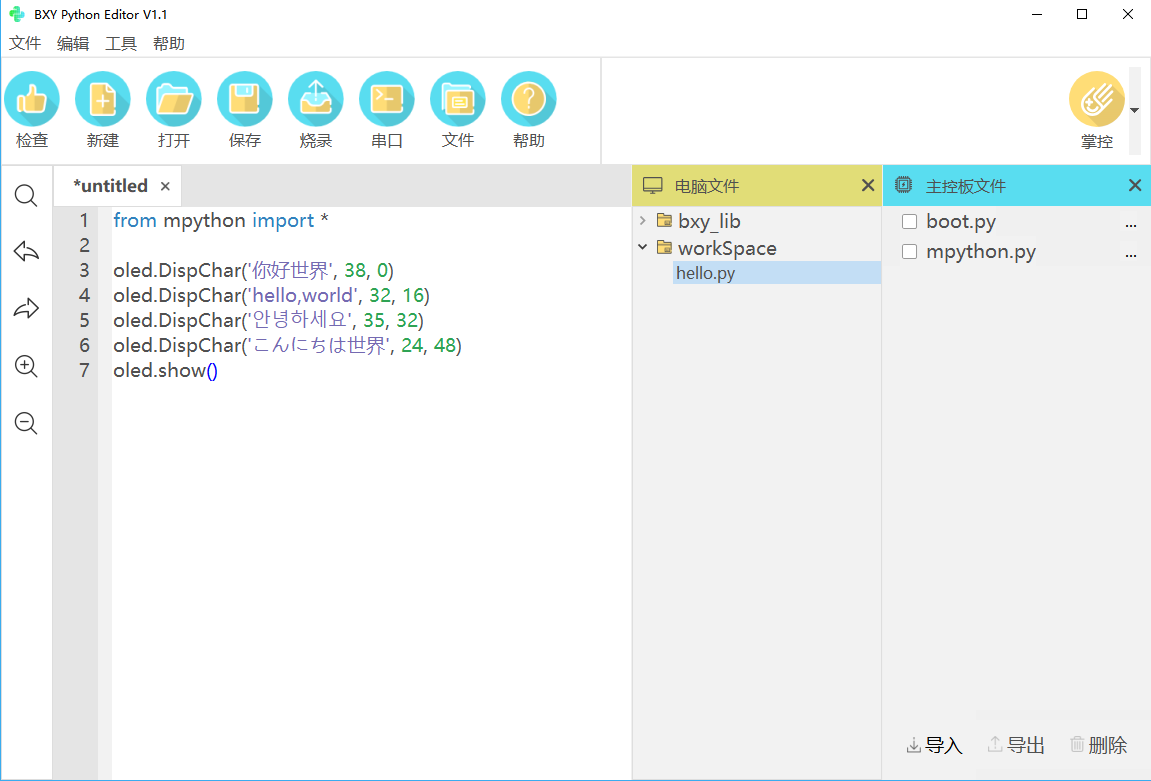1151x781 pixels.
Task: Click the 导入 import button
Action: pos(934,745)
